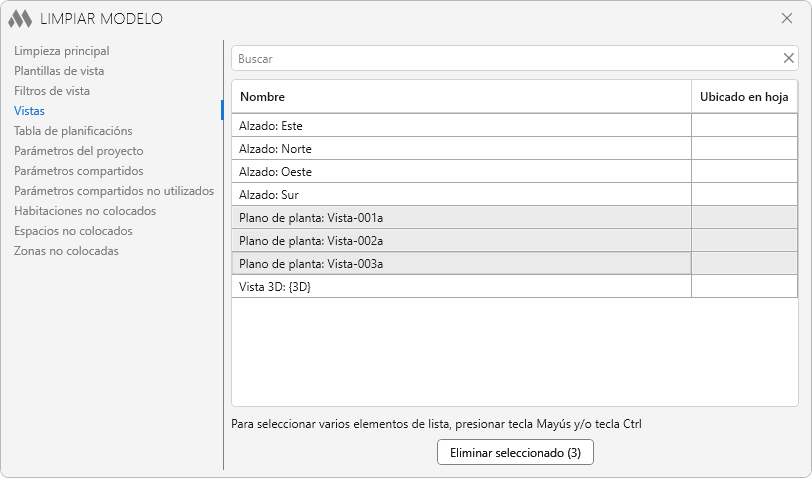The width and height of the screenshot is (812, 478).
Task: Close the Limpiar Modelo dialog
Action: [787, 18]
